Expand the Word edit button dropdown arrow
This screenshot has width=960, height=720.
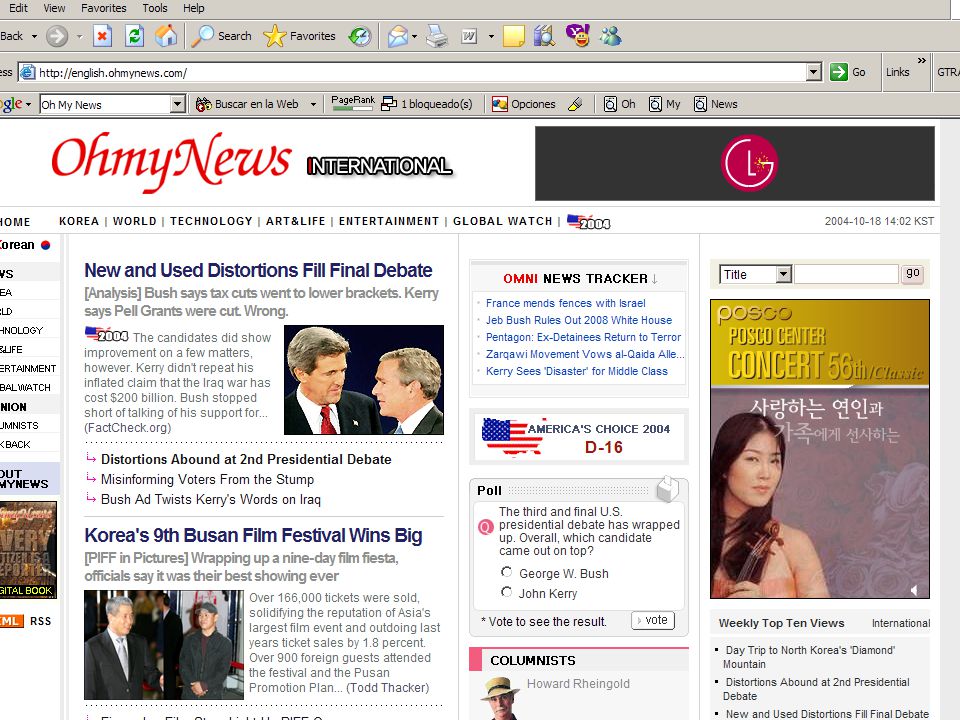point(490,36)
